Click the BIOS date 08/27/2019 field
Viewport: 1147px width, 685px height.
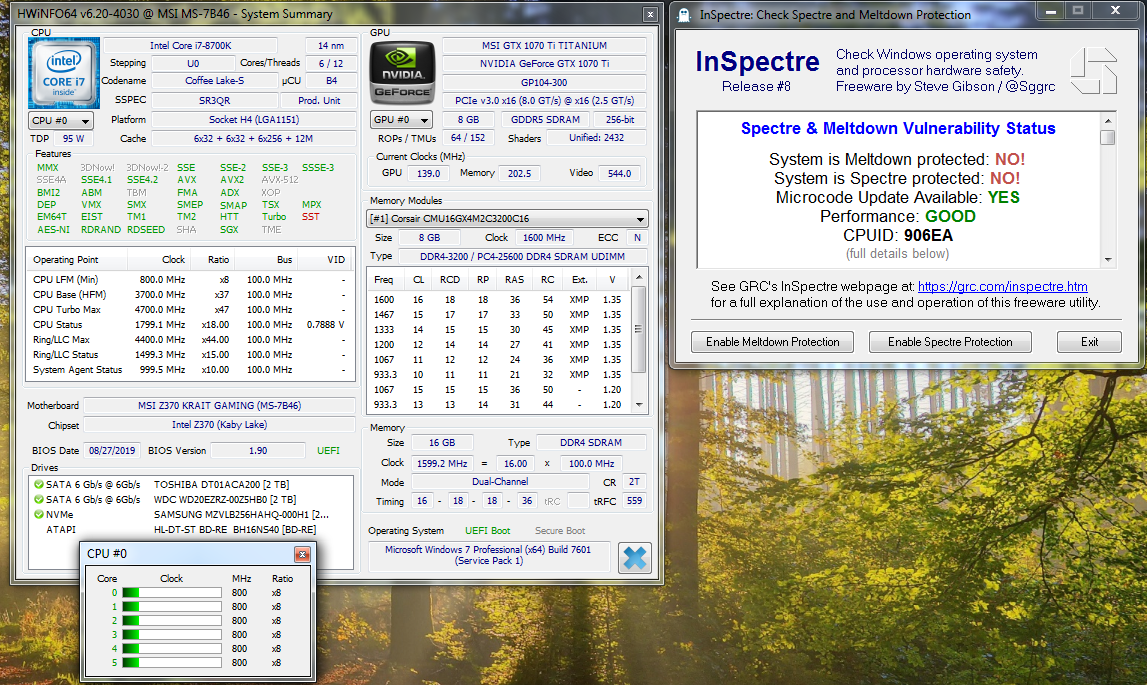(112, 450)
